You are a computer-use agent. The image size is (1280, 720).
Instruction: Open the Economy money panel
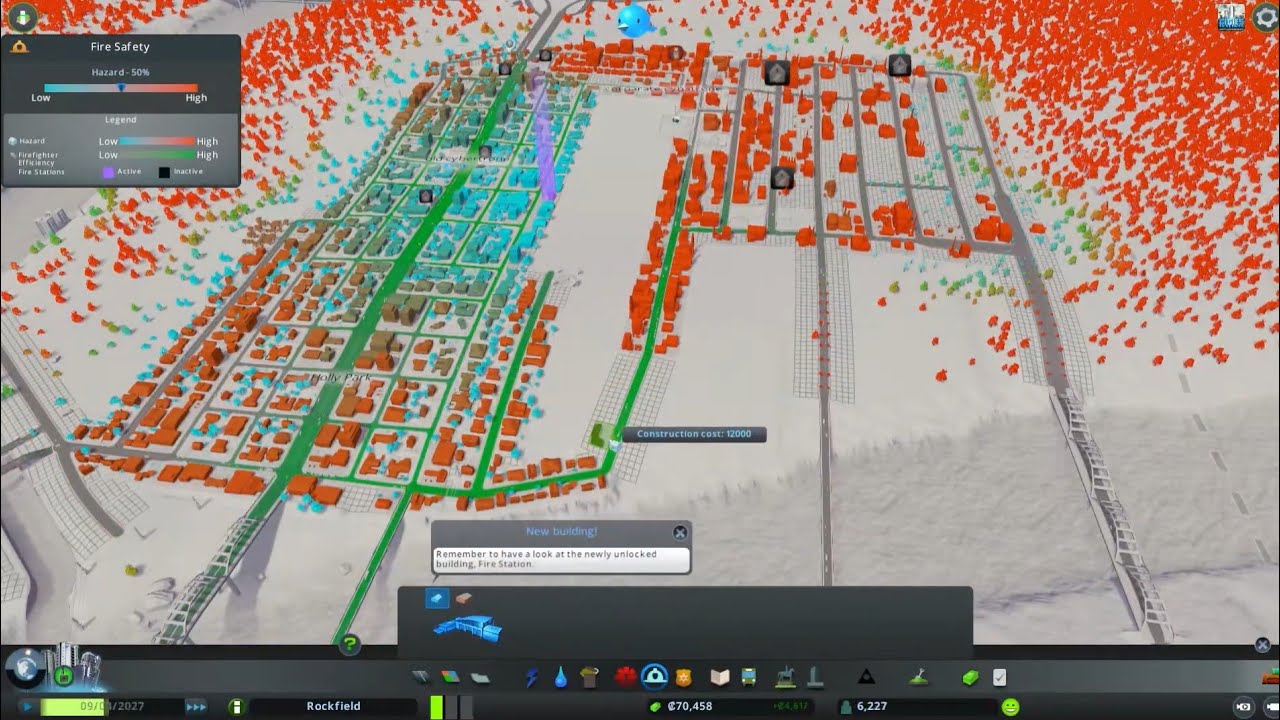(x=971, y=677)
